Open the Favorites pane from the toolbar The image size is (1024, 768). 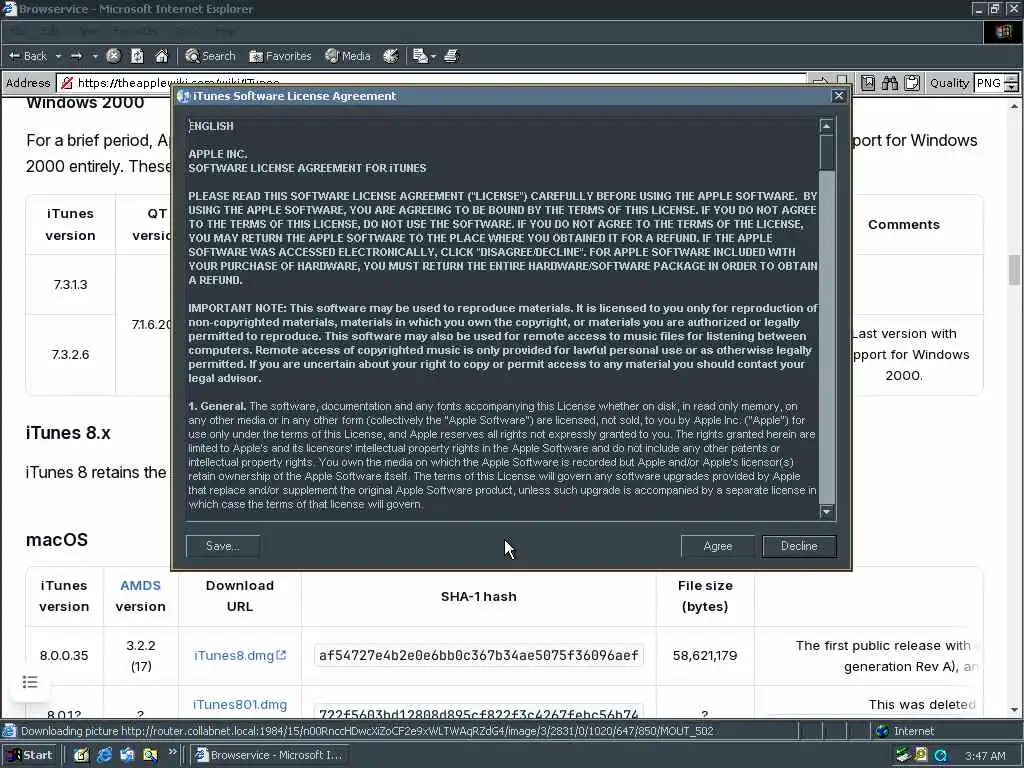[x=280, y=56]
